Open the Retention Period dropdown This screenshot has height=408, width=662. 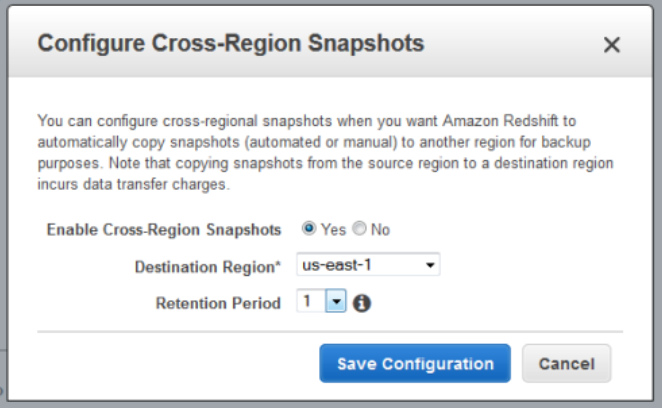click(320, 302)
